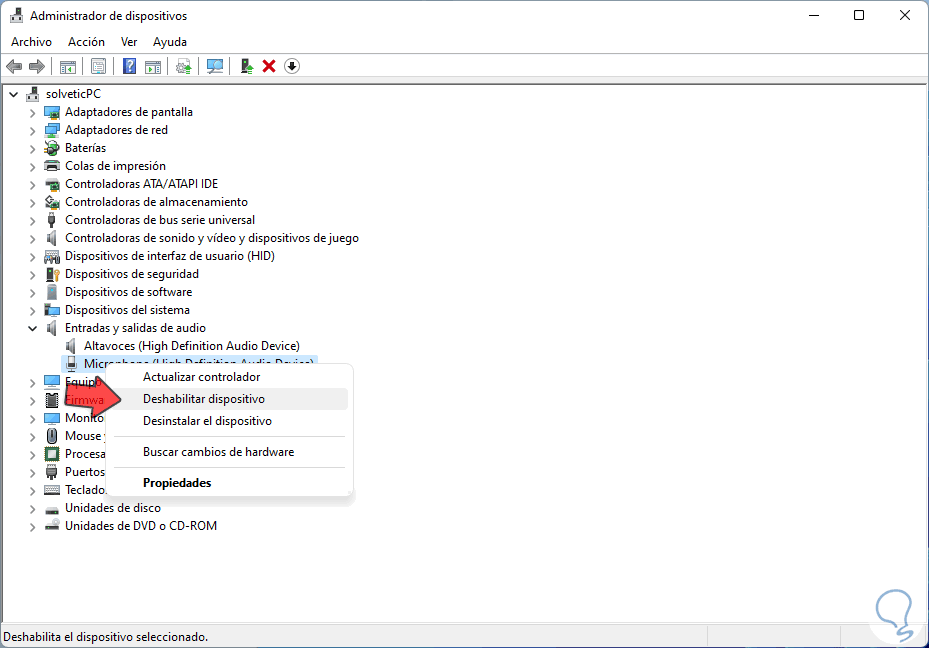
Task: Select the Baterías category icon
Action: point(52,148)
